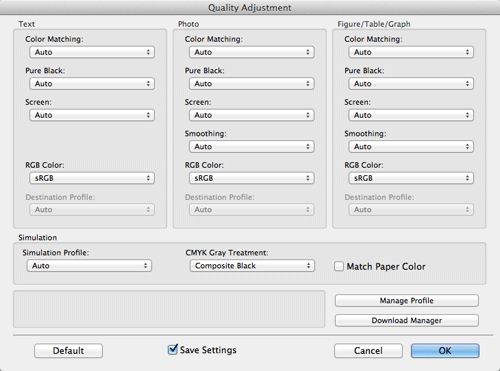Open Figure/Table/Graph Pure Black dropdown
The width and height of the screenshot is (500, 371).
411,84
